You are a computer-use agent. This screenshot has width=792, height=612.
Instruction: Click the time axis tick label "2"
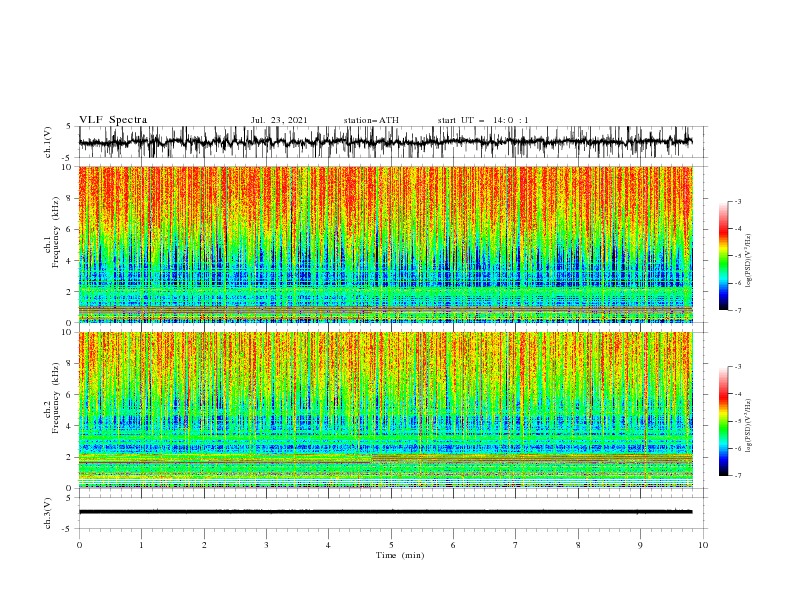(204, 545)
